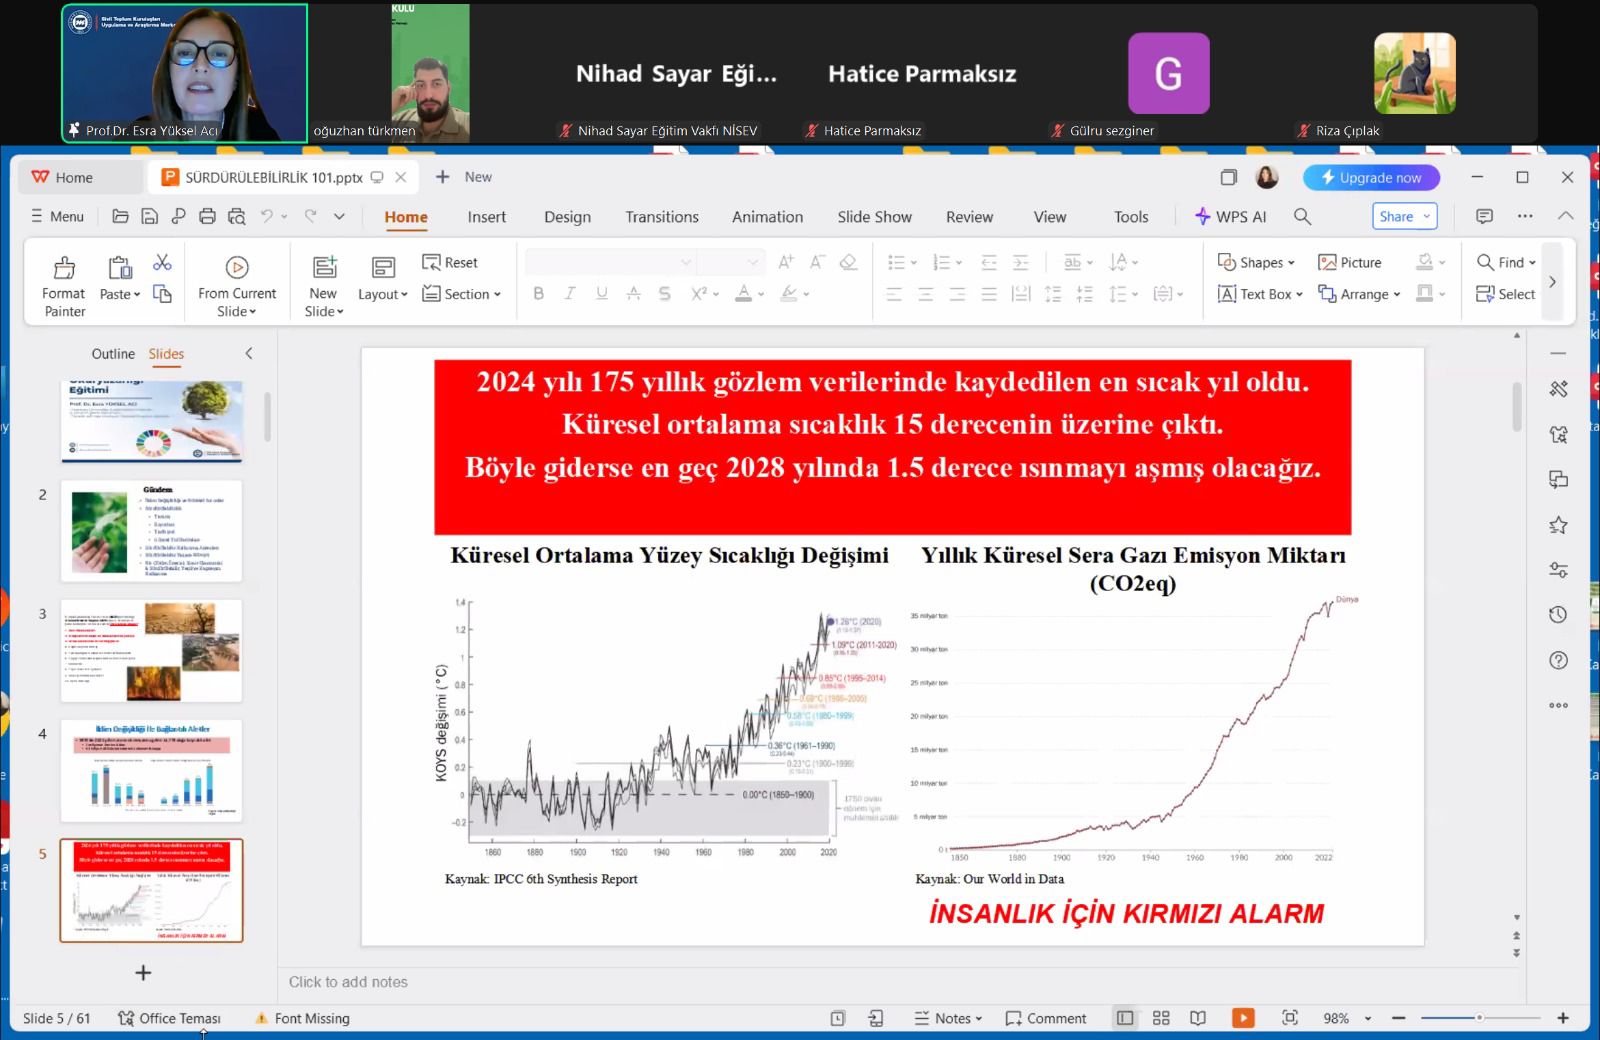Image resolution: width=1600 pixels, height=1040 pixels.
Task: Open the three-dots more options in ribbon header
Action: (1525, 216)
